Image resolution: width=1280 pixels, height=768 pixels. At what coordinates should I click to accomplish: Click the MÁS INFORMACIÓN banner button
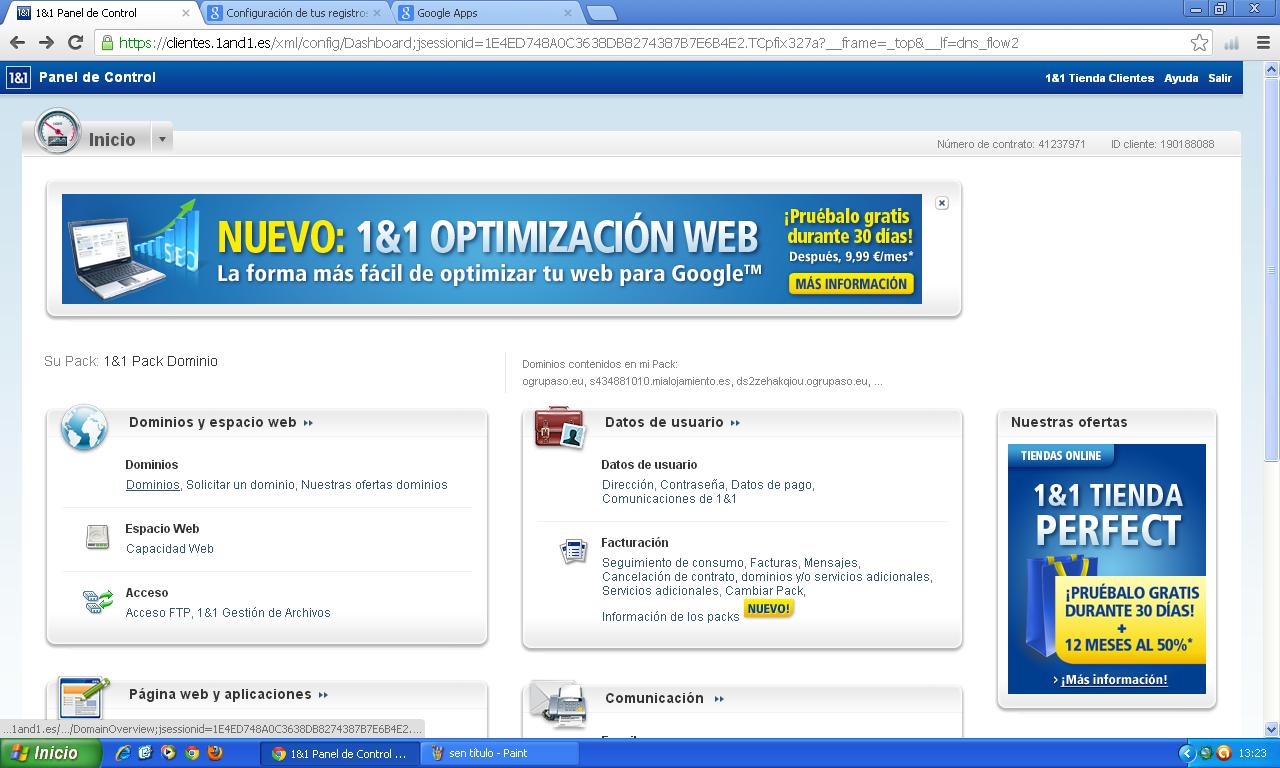click(x=851, y=284)
